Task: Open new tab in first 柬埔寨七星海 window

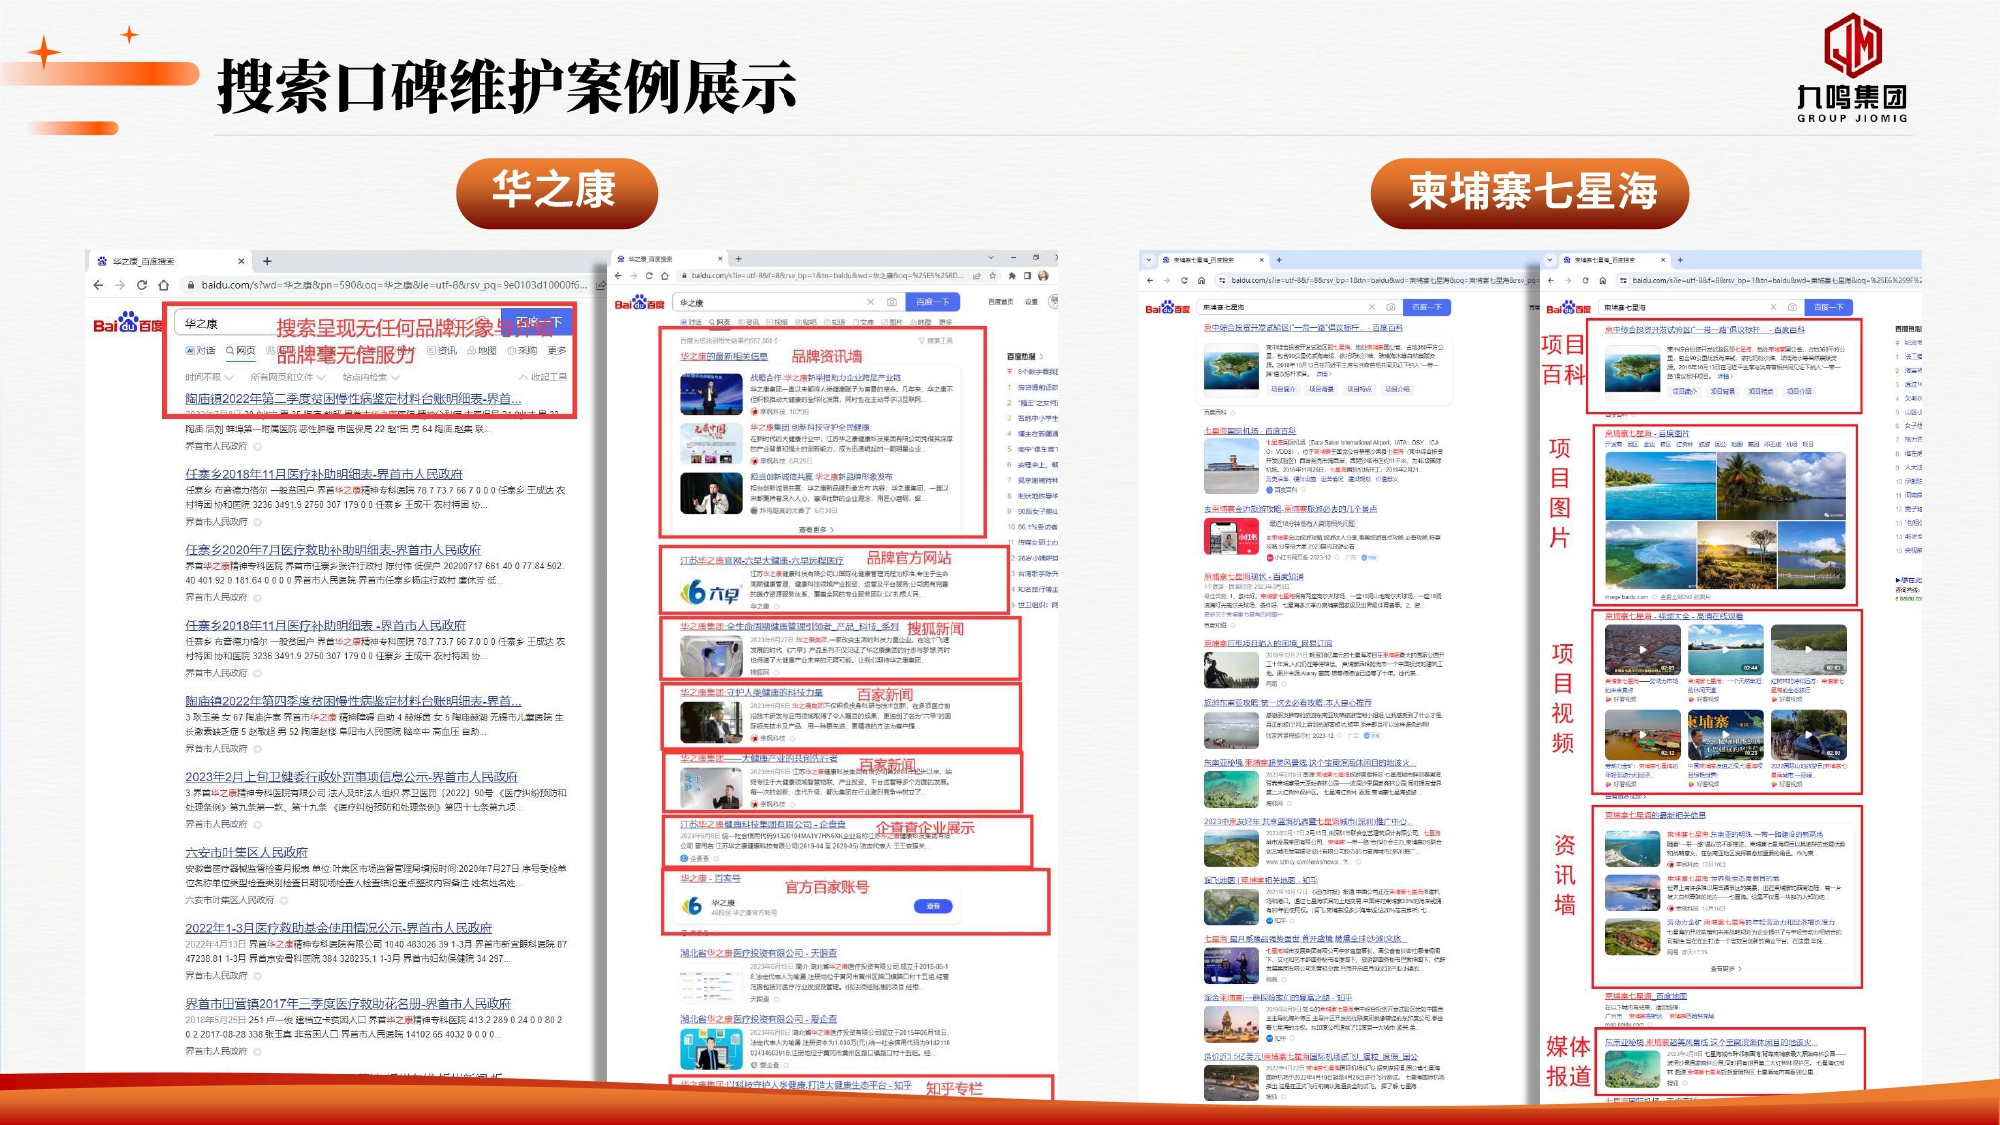Action: pos(1279,260)
